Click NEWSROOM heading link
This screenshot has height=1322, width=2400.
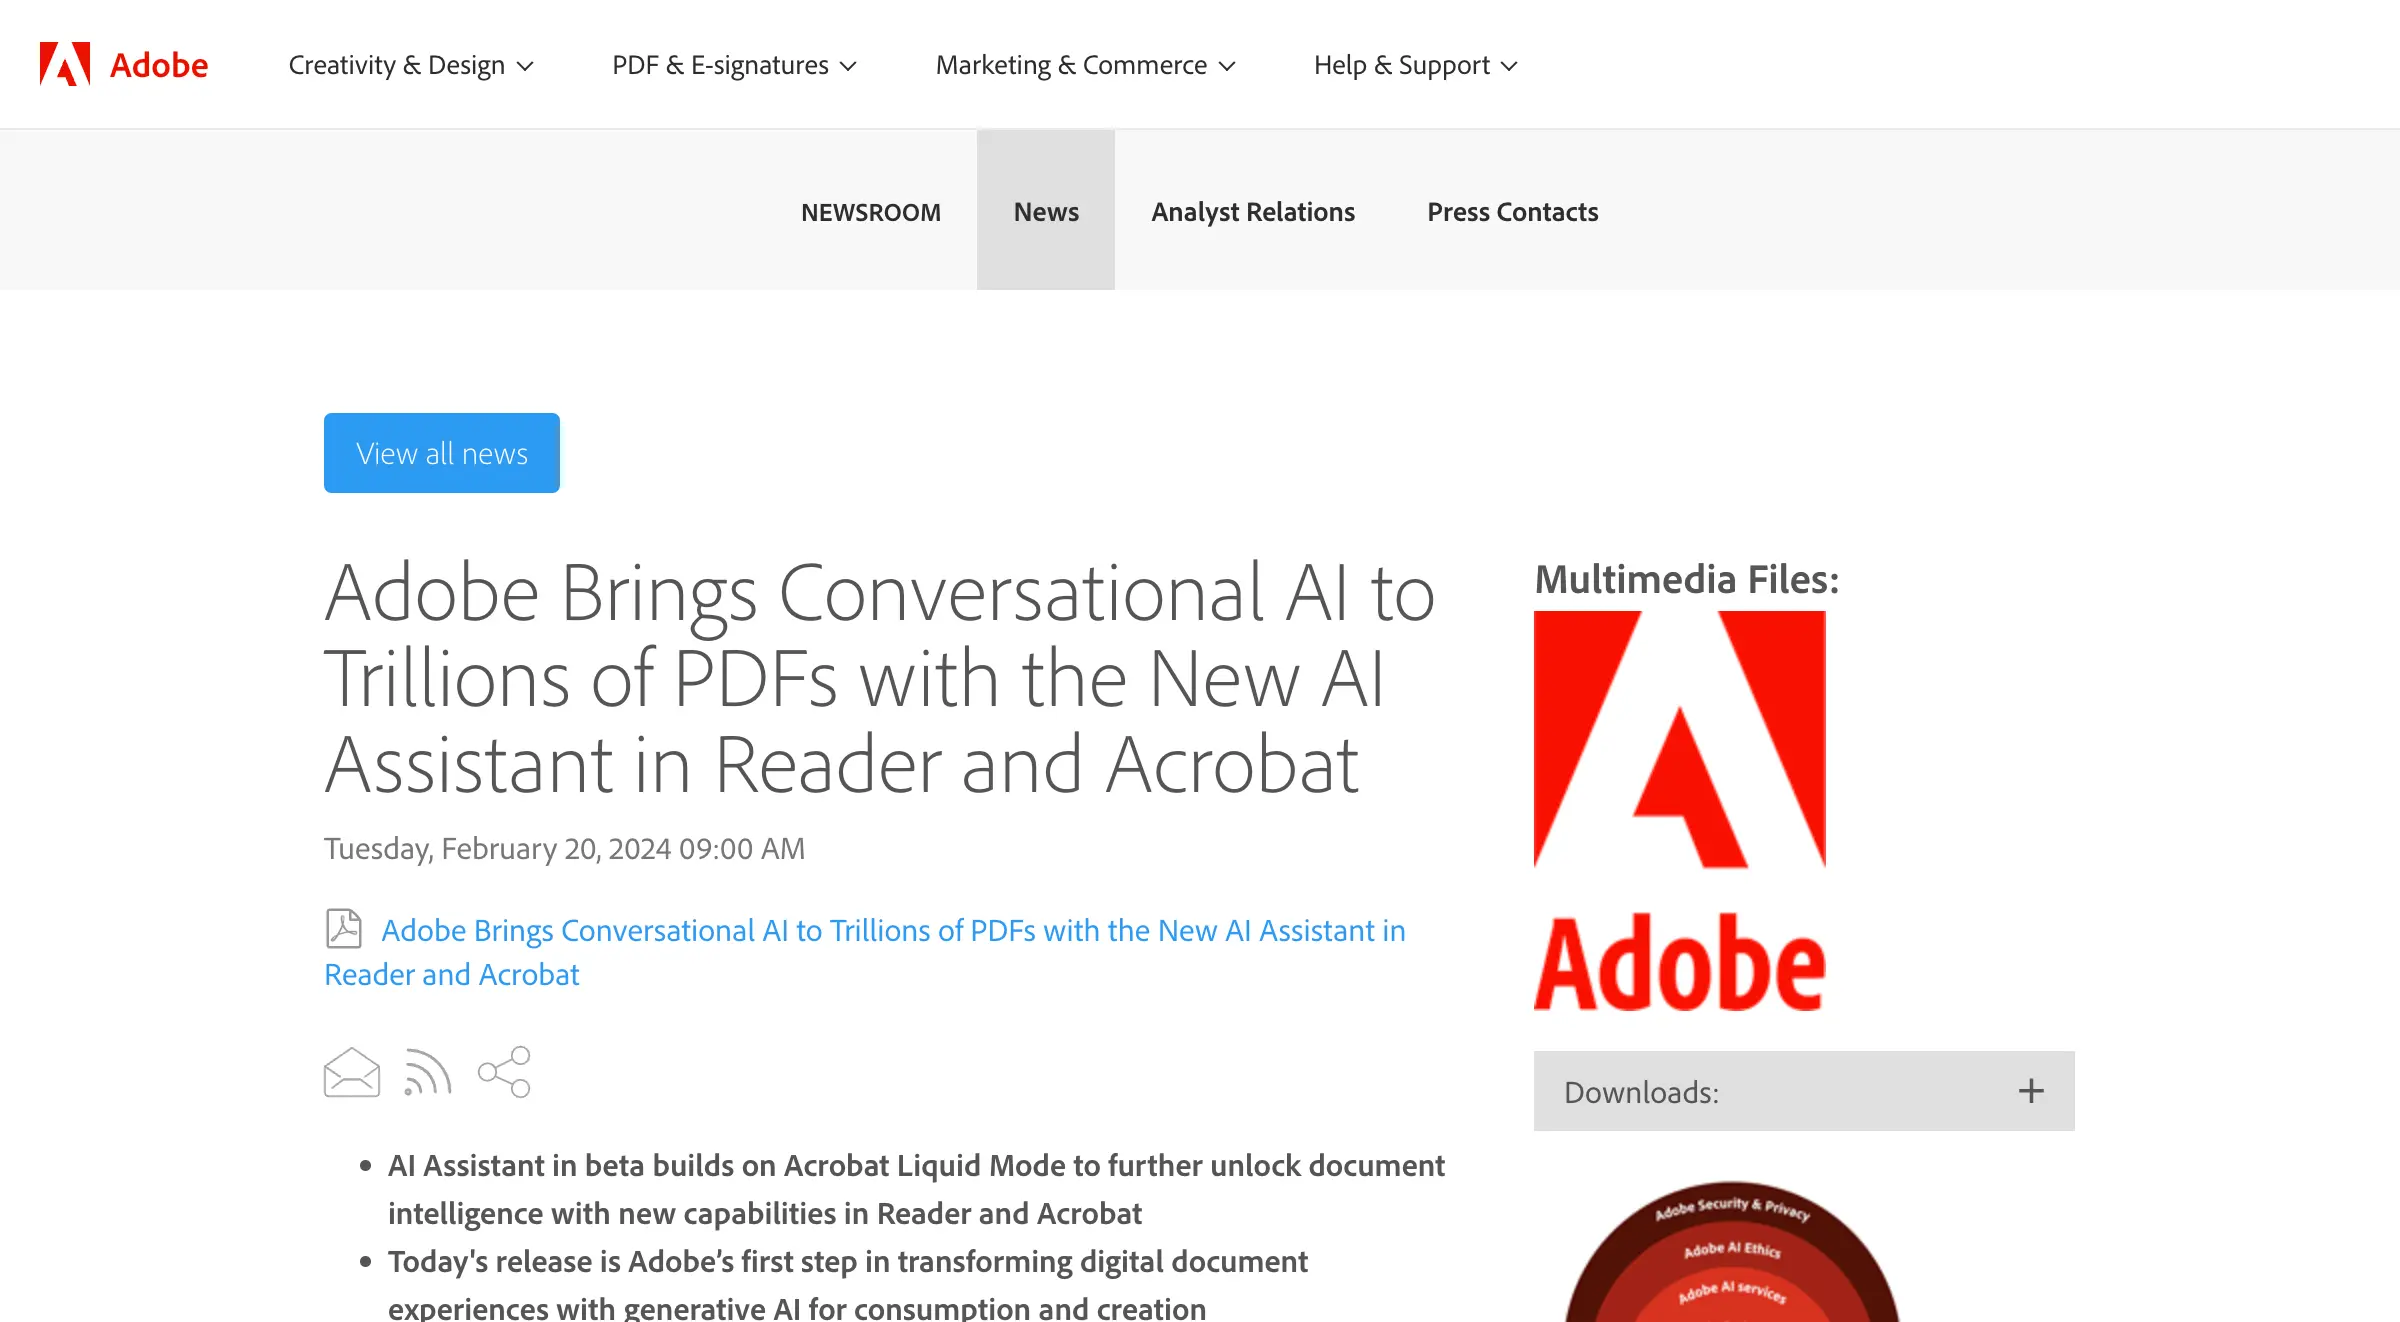click(x=871, y=212)
